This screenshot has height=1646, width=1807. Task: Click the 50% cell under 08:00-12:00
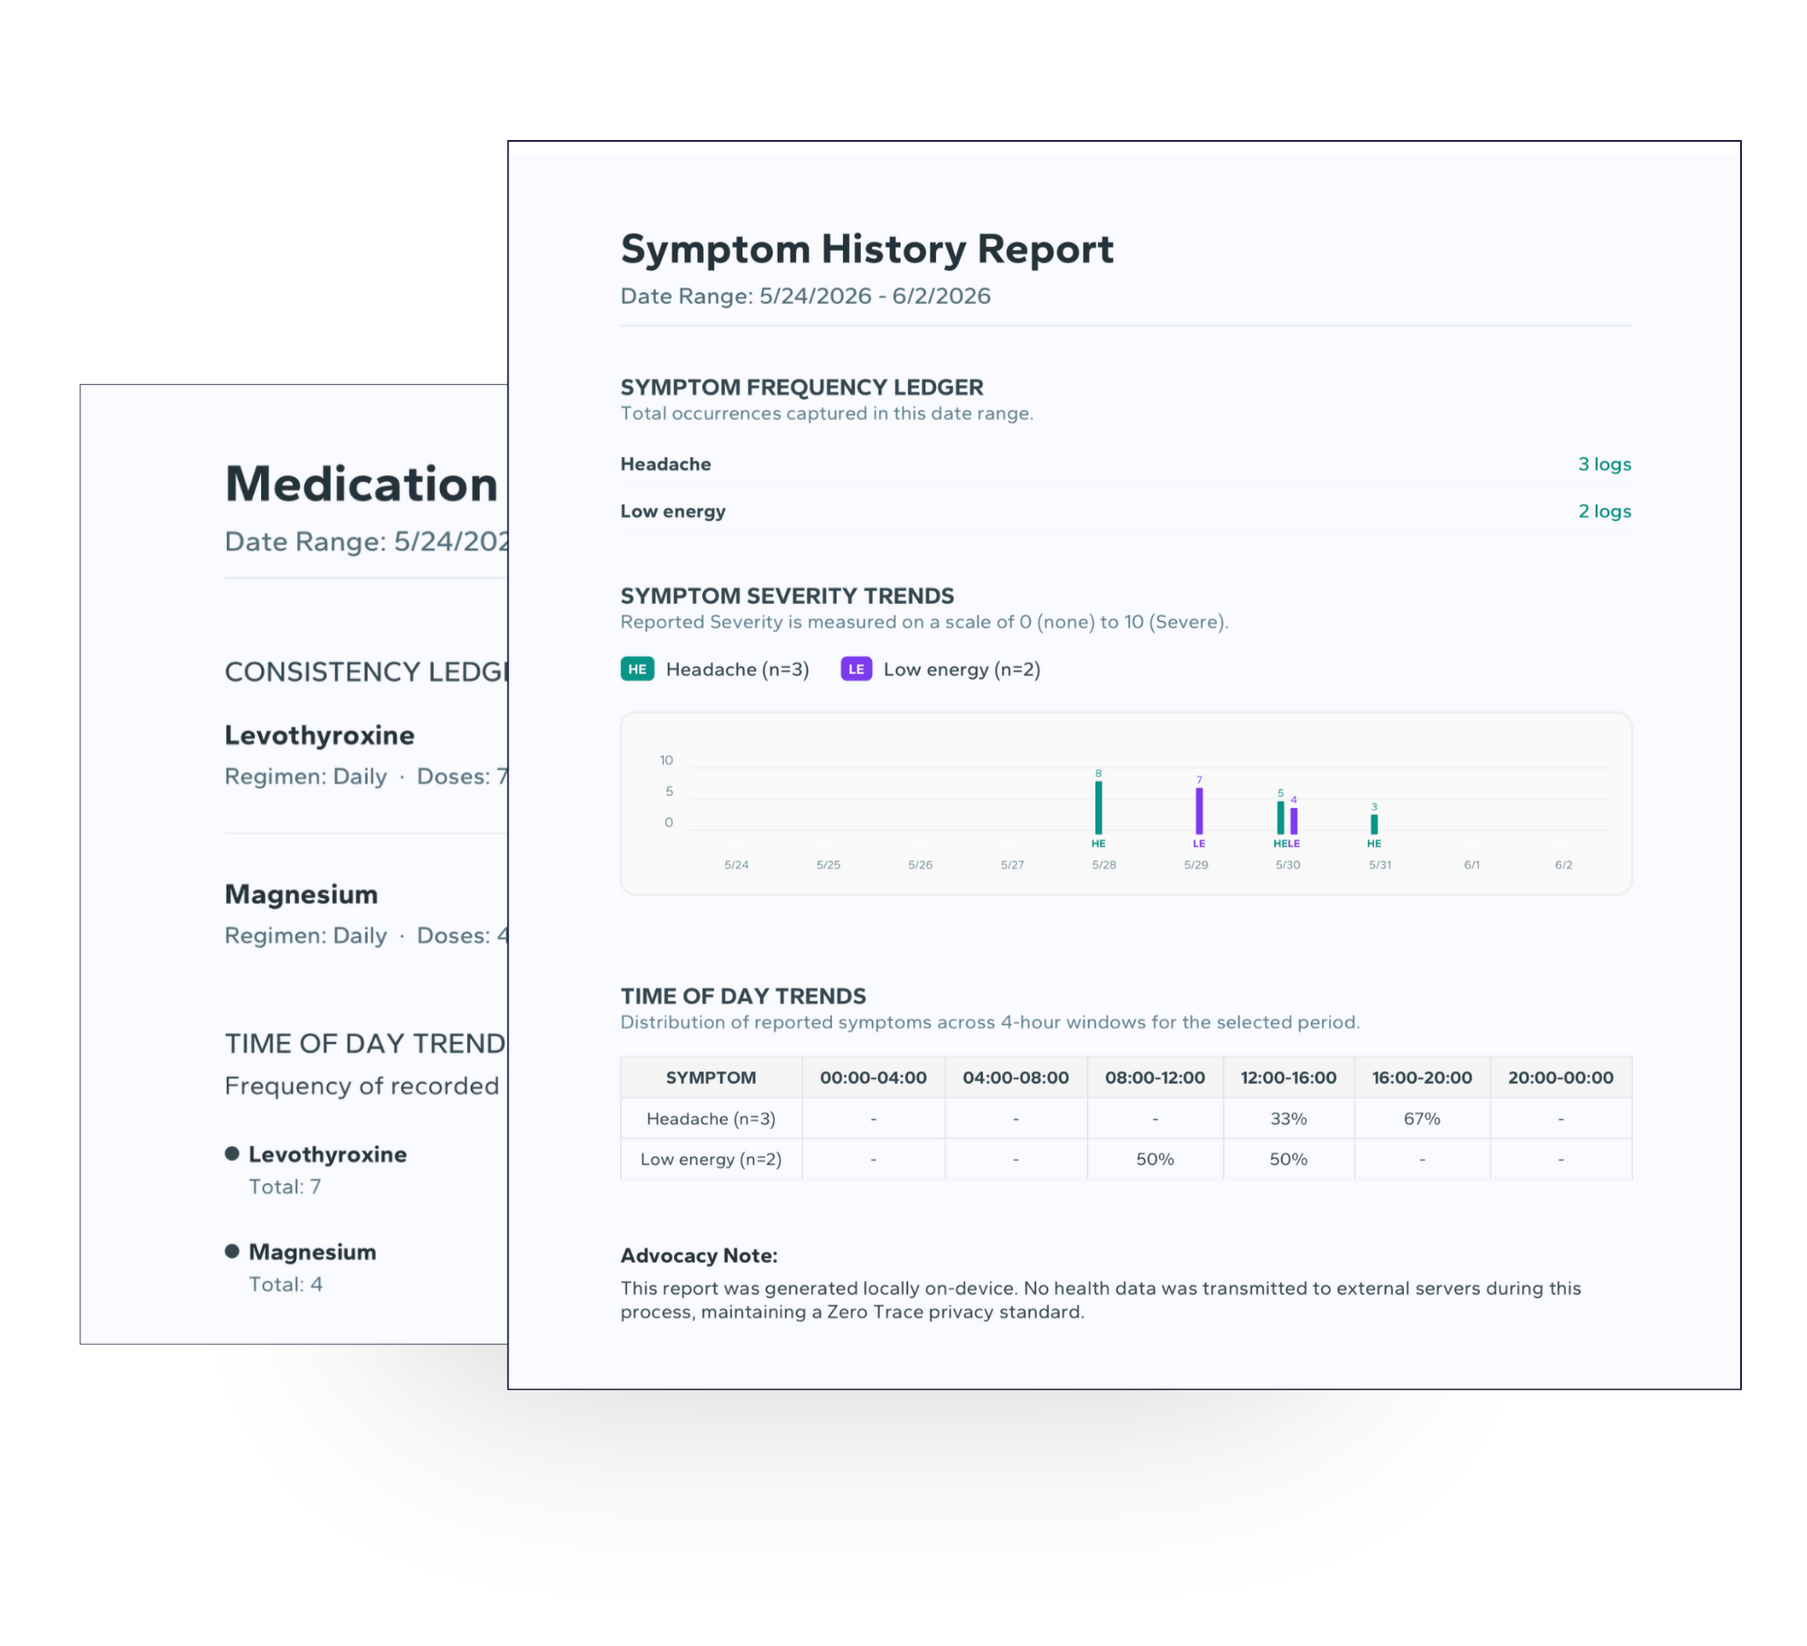coord(1155,1159)
